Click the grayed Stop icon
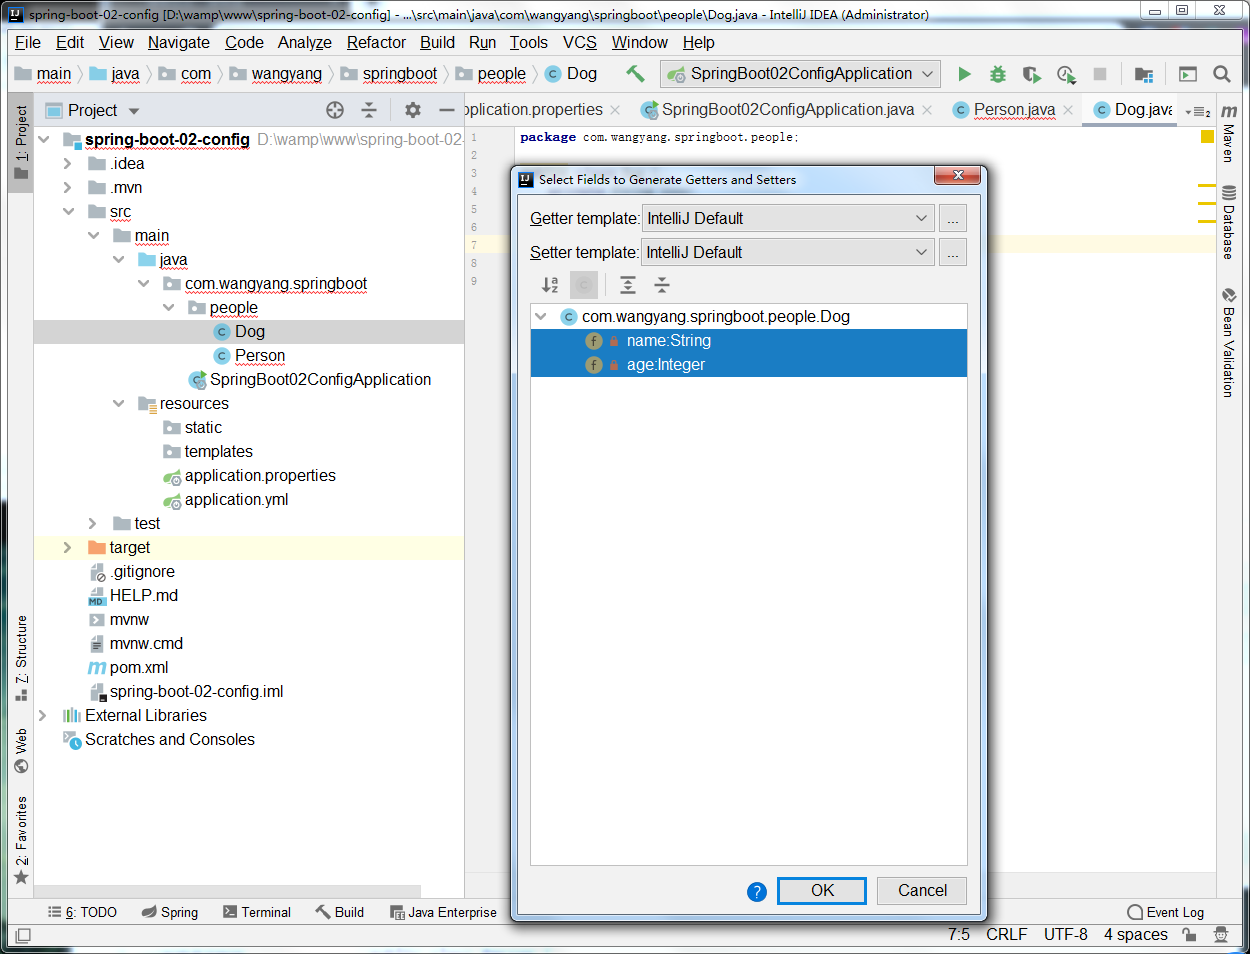Image resolution: width=1250 pixels, height=954 pixels. click(x=1100, y=74)
